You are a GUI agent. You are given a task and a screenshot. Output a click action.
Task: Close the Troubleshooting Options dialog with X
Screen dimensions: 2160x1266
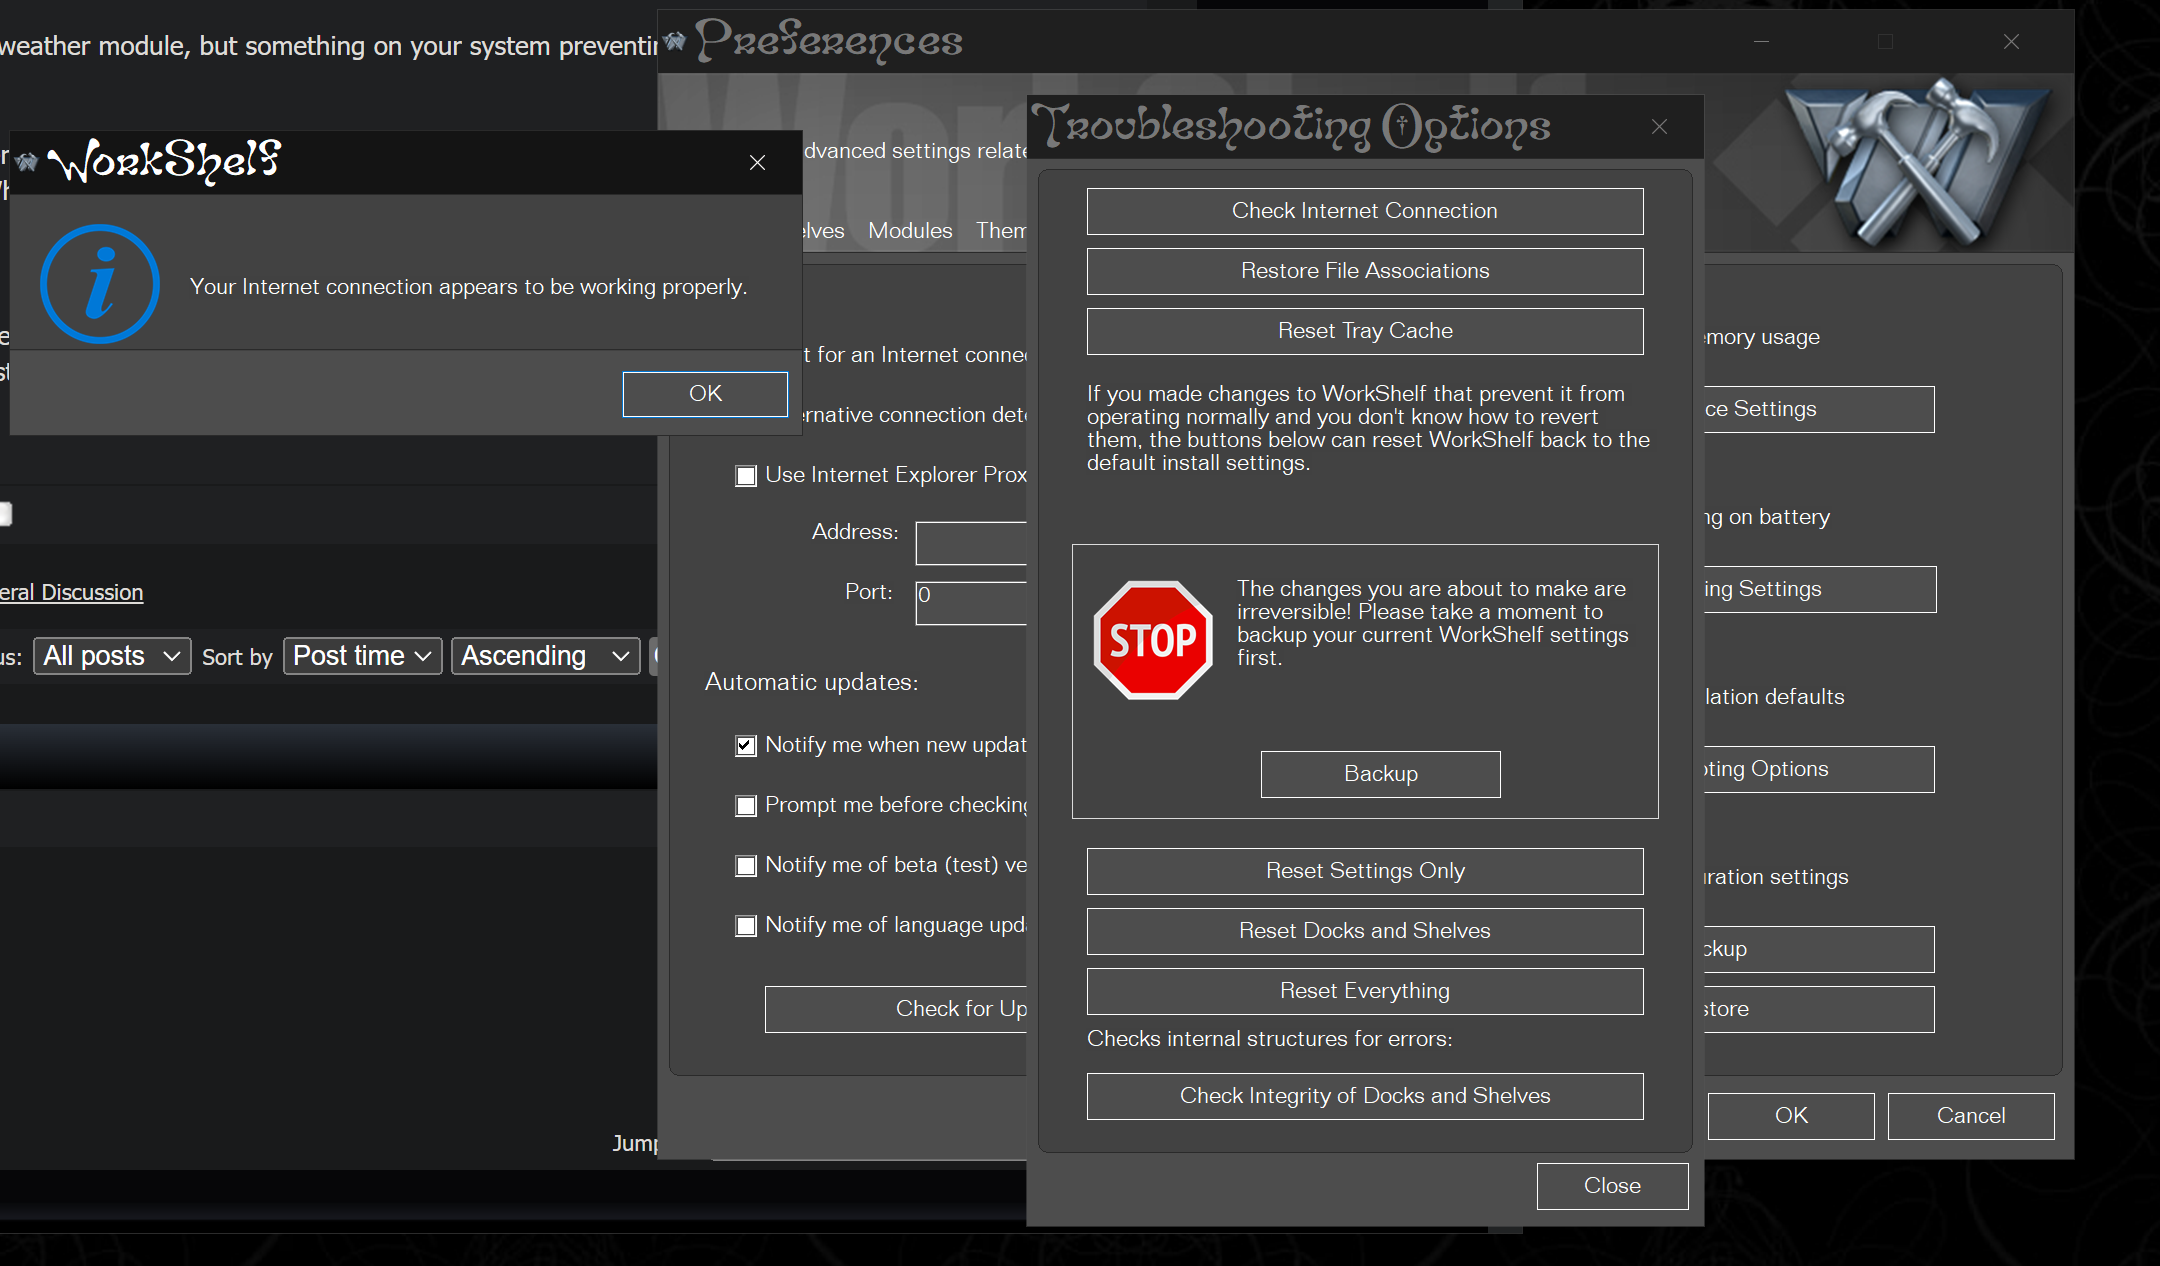(x=1659, y=127)
